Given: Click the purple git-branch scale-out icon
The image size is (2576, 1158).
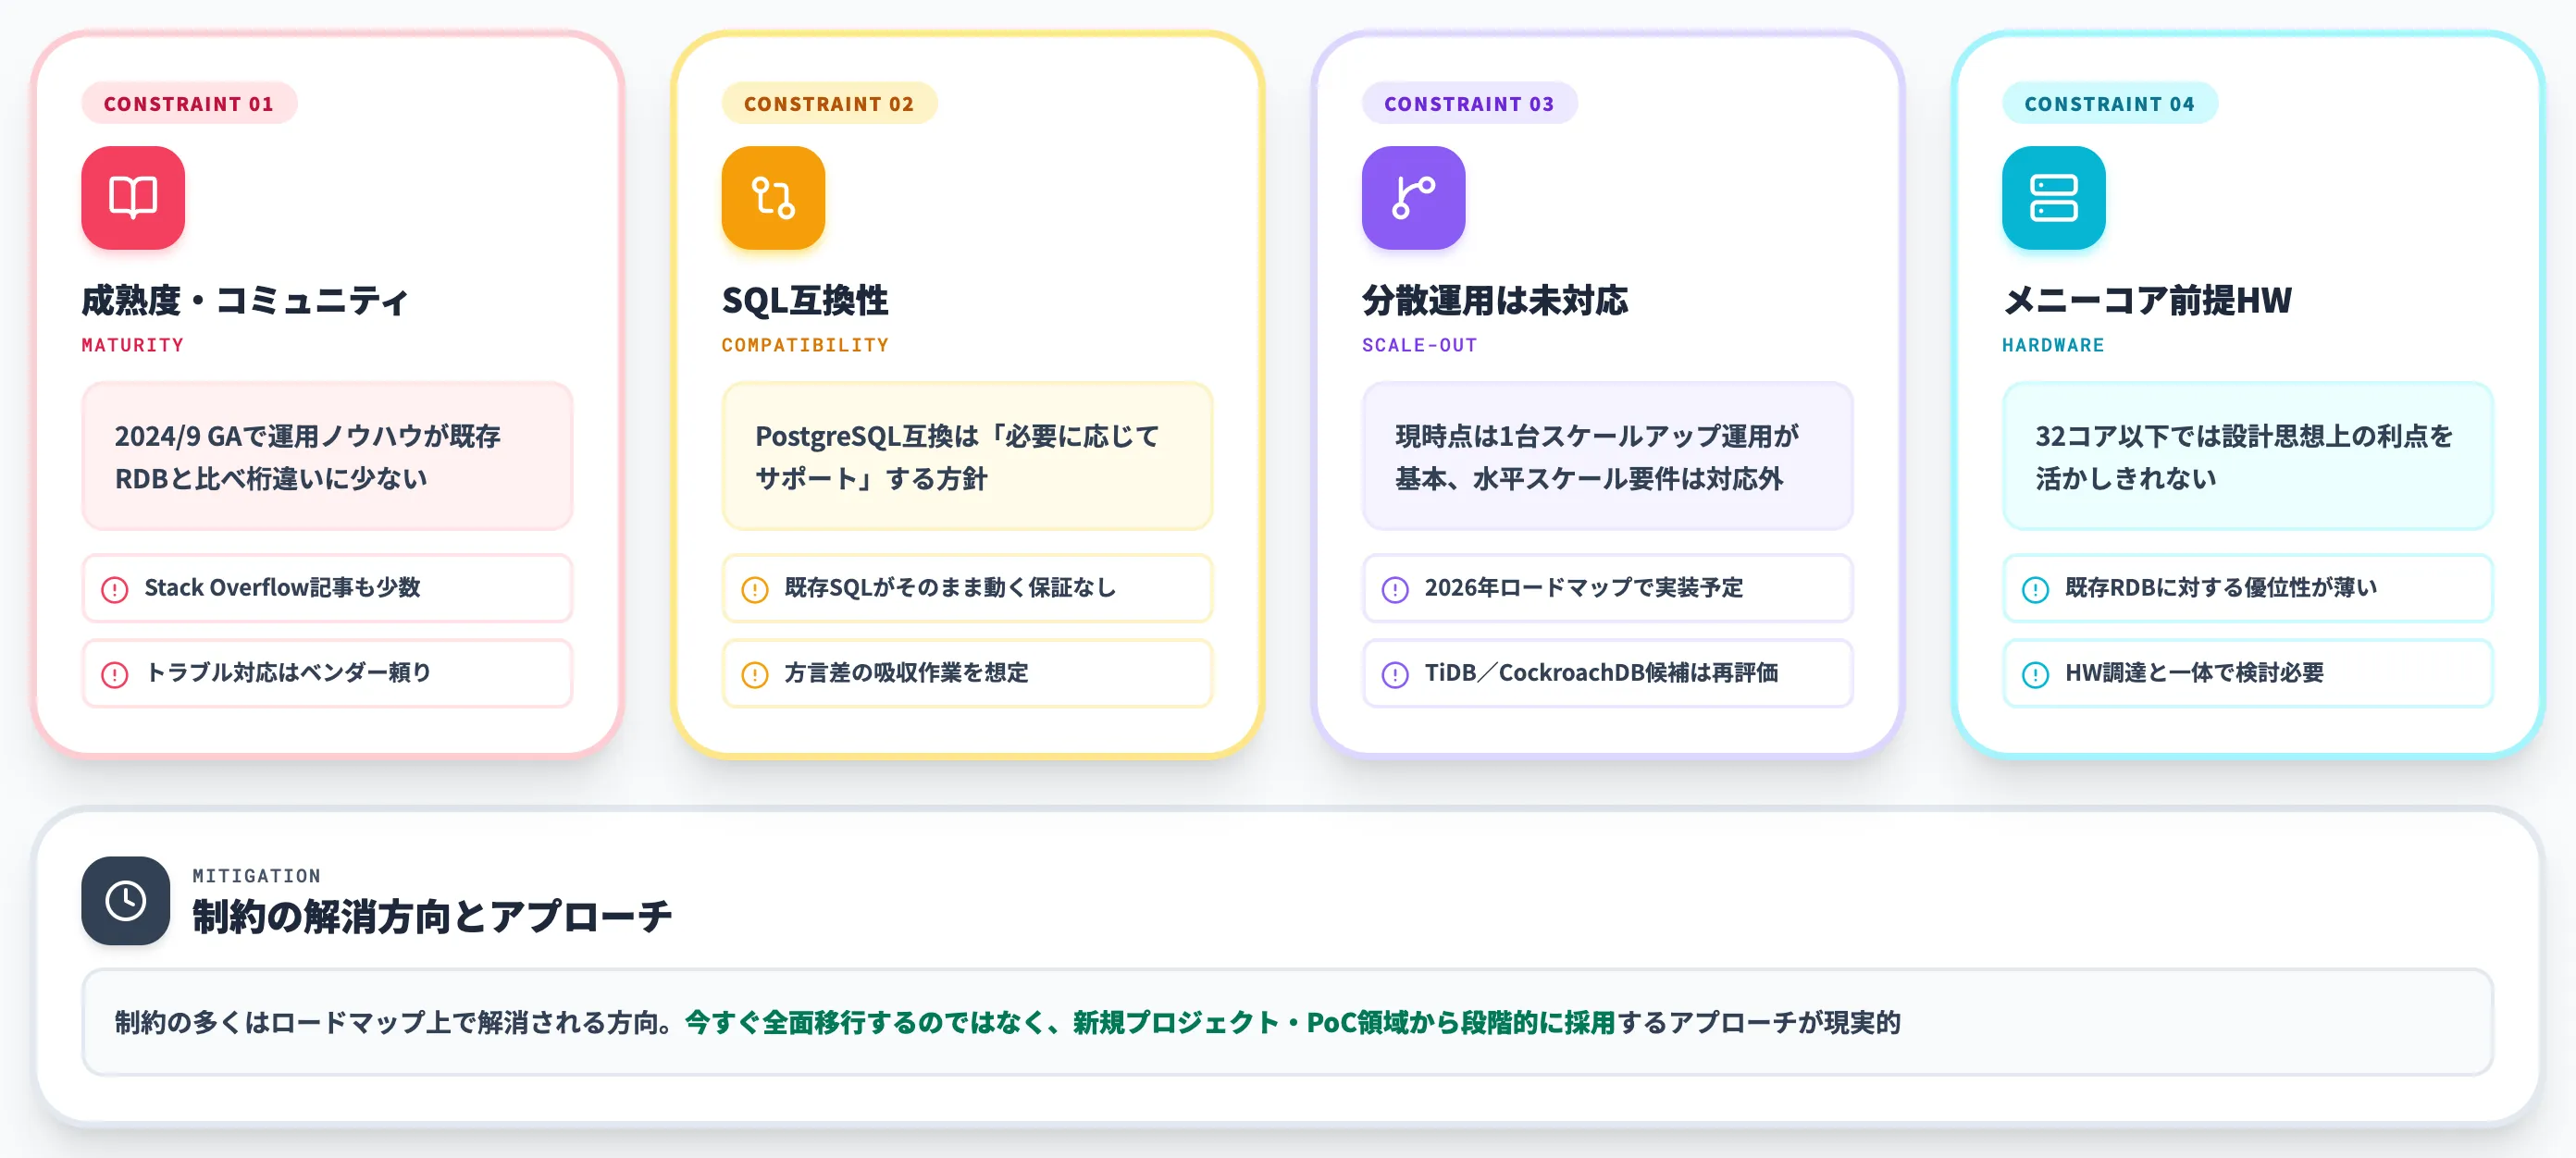Looking at the screenshot, I should point(1413,198).
